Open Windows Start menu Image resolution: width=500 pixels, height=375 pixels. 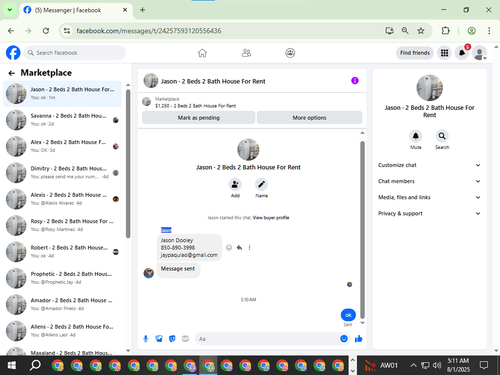click(12, 365)
